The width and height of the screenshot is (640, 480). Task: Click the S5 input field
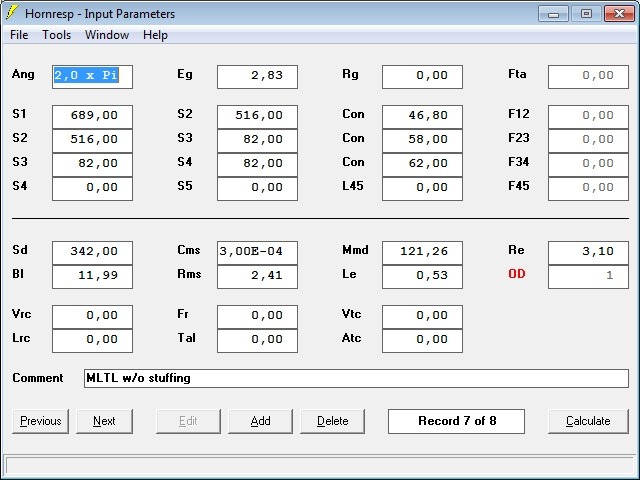258,189
